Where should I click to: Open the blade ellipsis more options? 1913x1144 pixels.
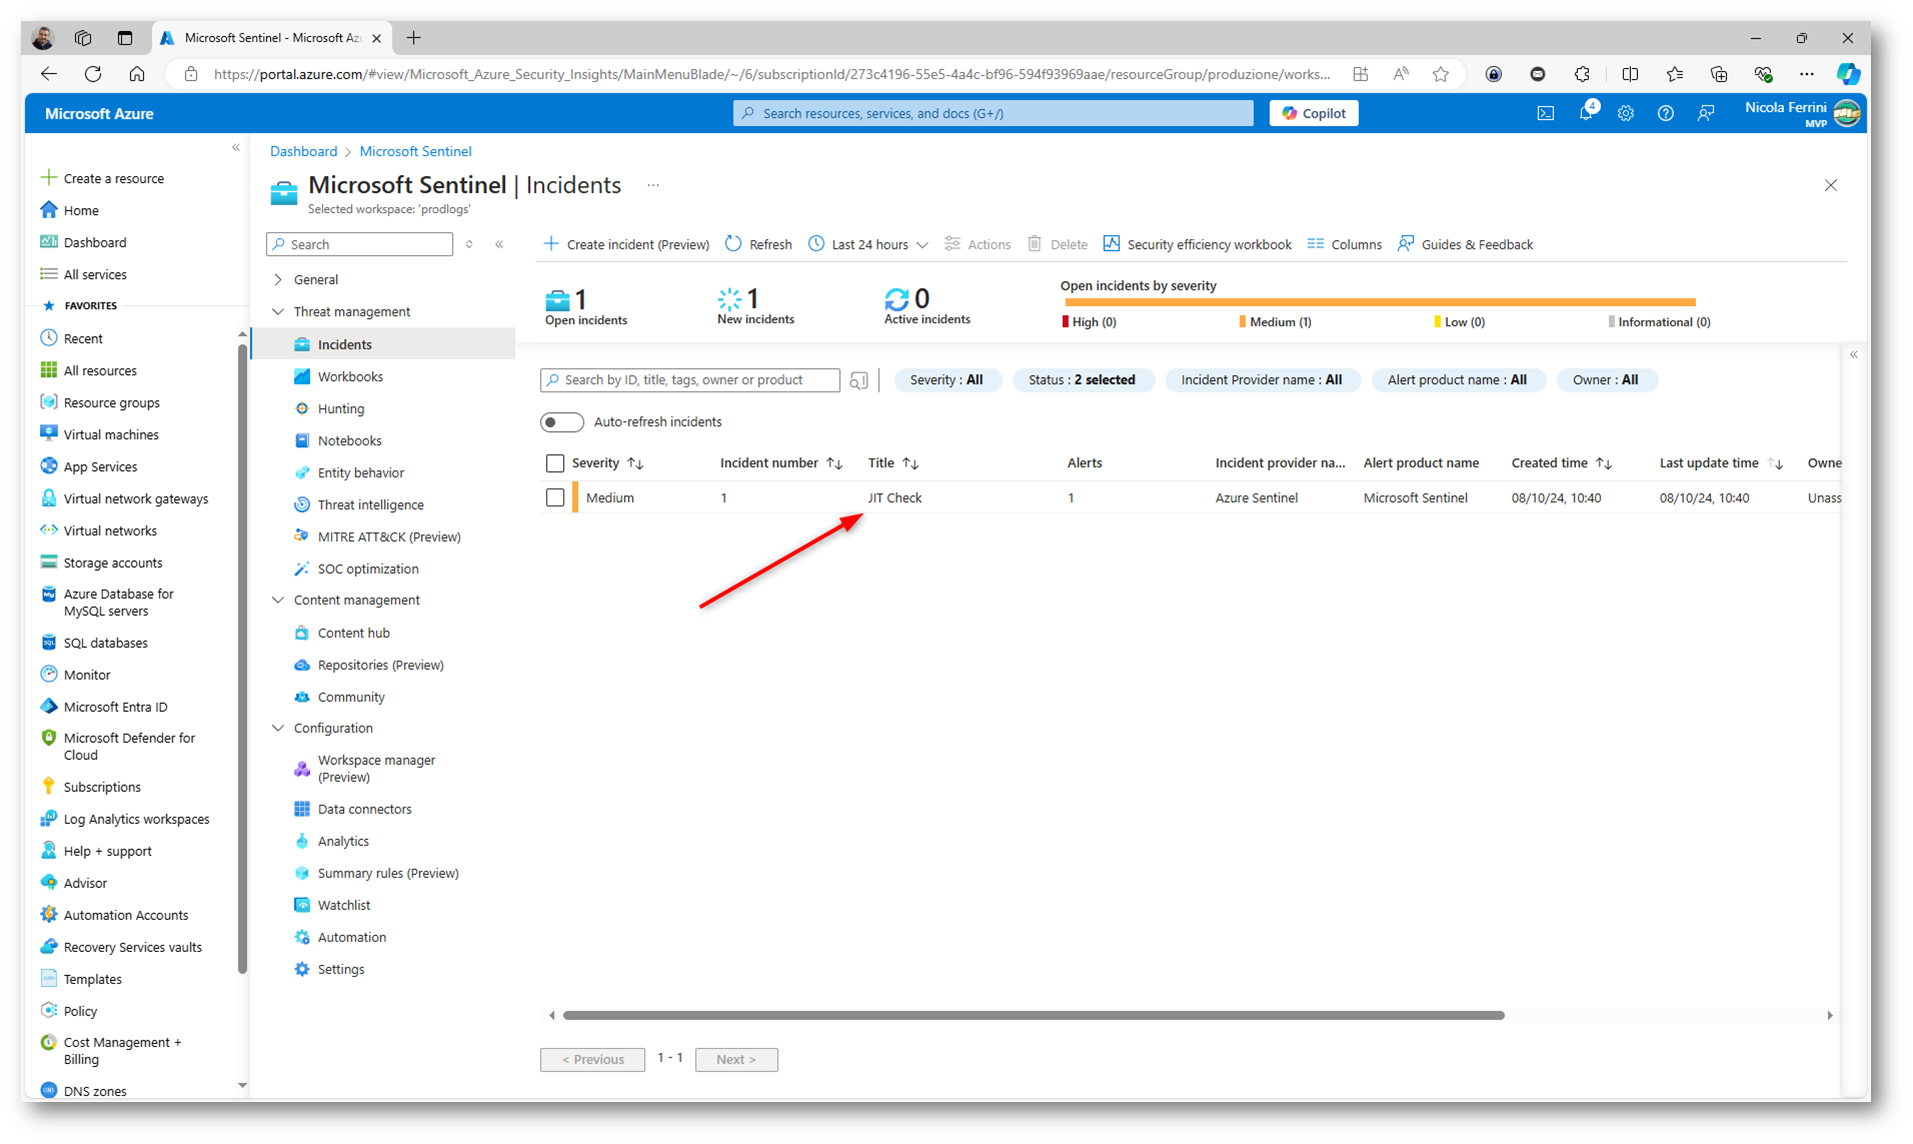pos(653,185)
